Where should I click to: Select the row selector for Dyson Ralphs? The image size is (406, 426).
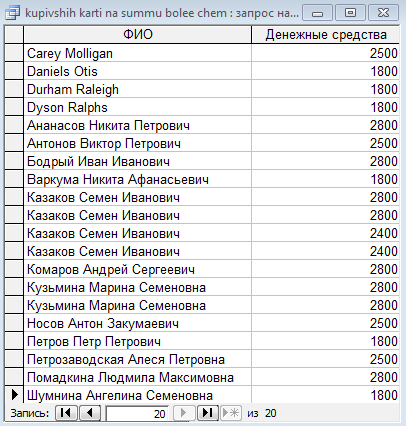(14, 107)
